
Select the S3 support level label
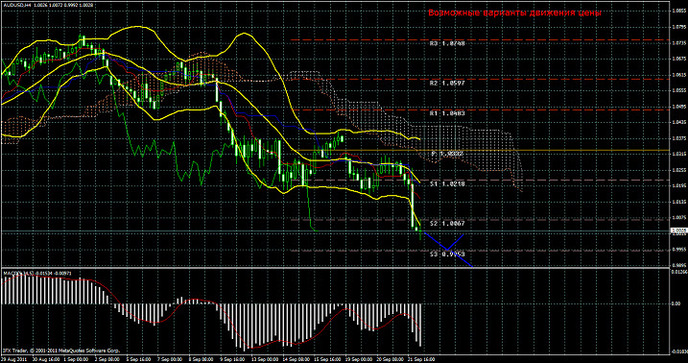447,254
